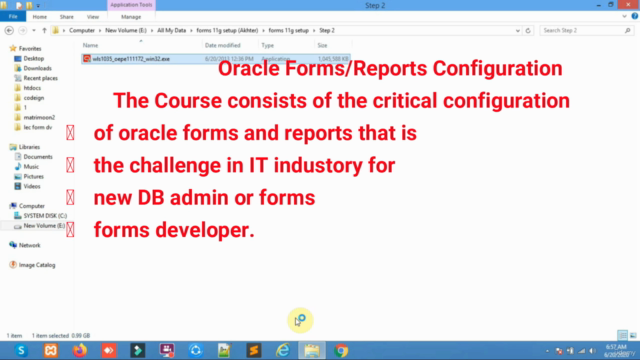Click forms 11g setup (Akhter) breadcrumb
The height and width of the screenshot is (360, 640).
tap(227, 31)
